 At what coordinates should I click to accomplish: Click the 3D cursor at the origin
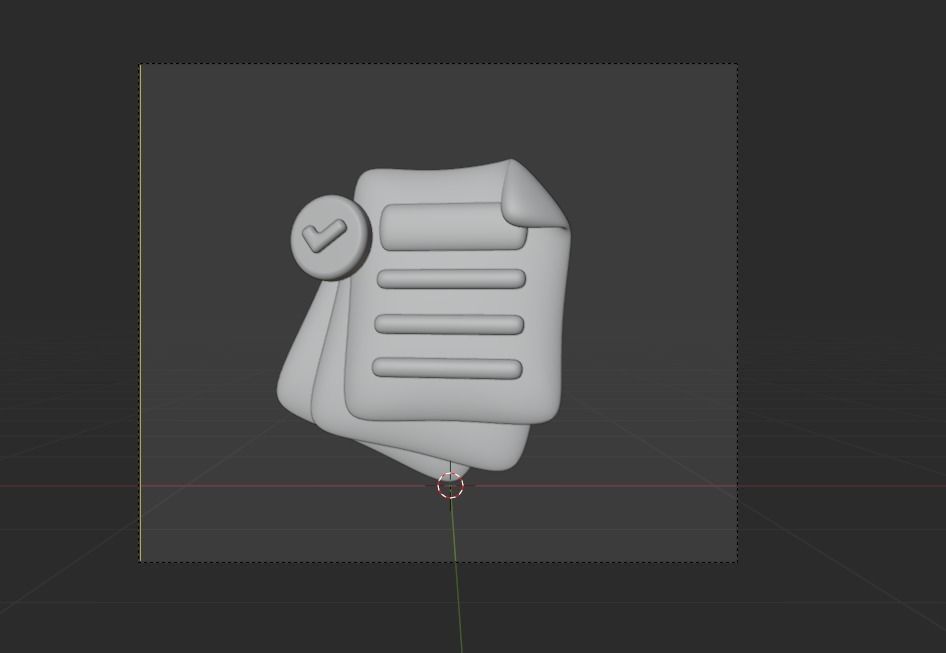tap(450, 485)
